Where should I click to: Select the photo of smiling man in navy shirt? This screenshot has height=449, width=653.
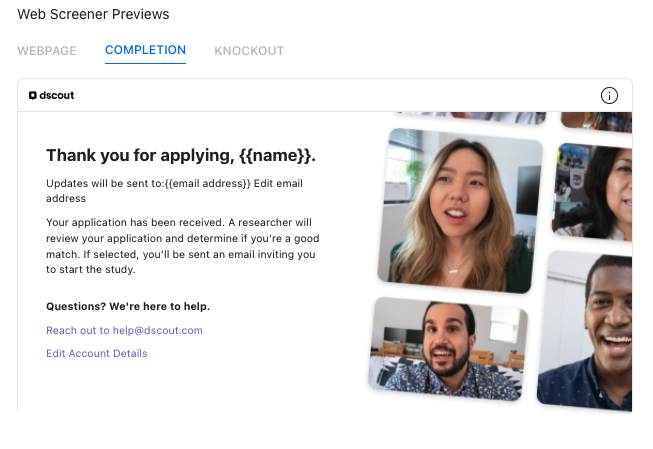tap(585, 332)
